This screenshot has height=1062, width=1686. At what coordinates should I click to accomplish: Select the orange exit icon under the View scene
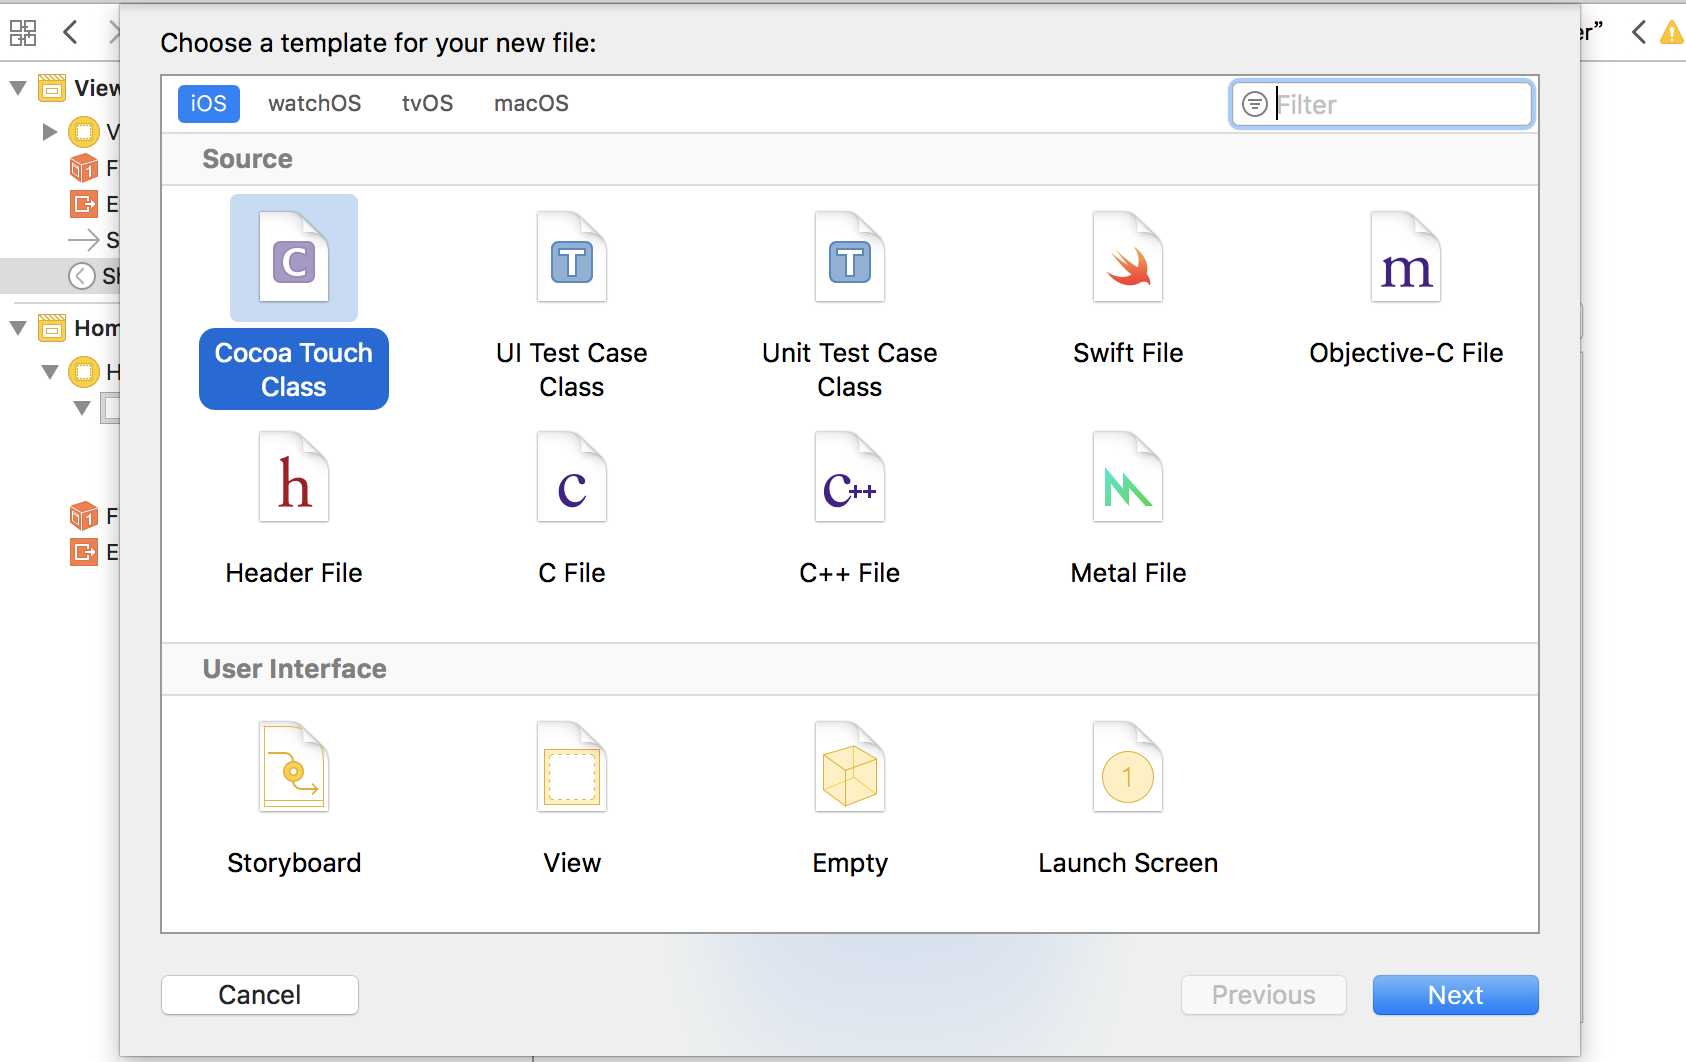tap(84, 204)
